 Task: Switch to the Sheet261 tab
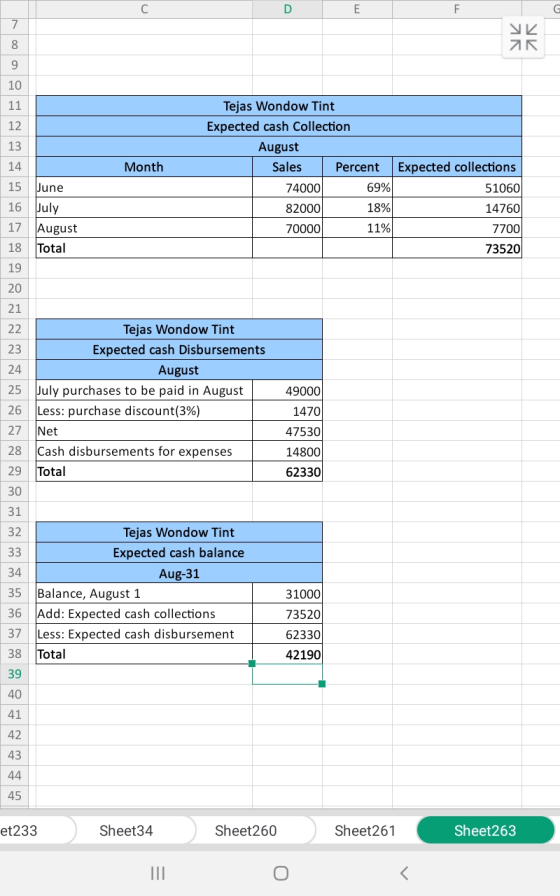pos(365,830)
